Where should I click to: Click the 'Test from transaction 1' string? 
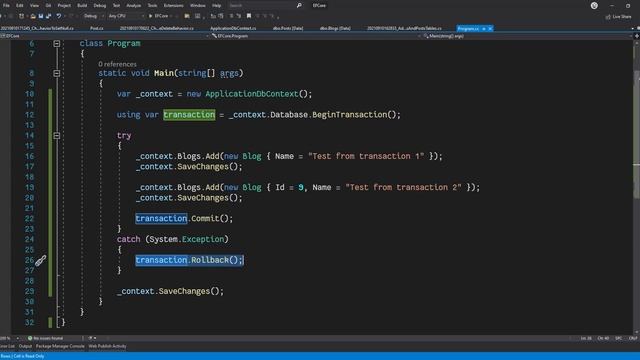point(366,156)
